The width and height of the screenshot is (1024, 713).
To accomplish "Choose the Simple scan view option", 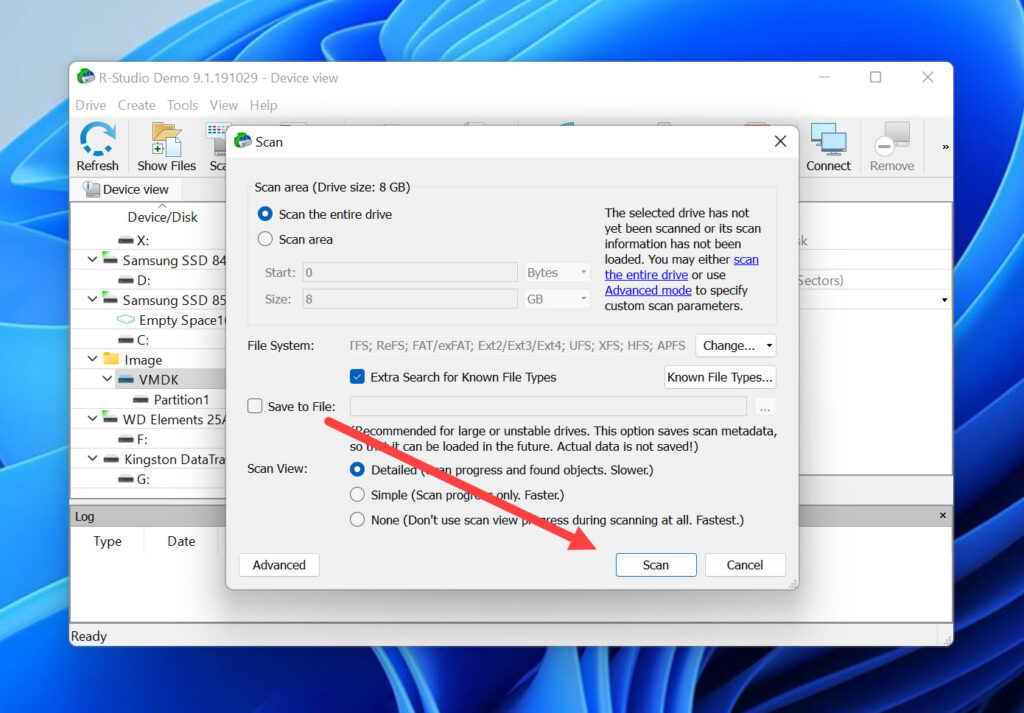I will 357,494.
